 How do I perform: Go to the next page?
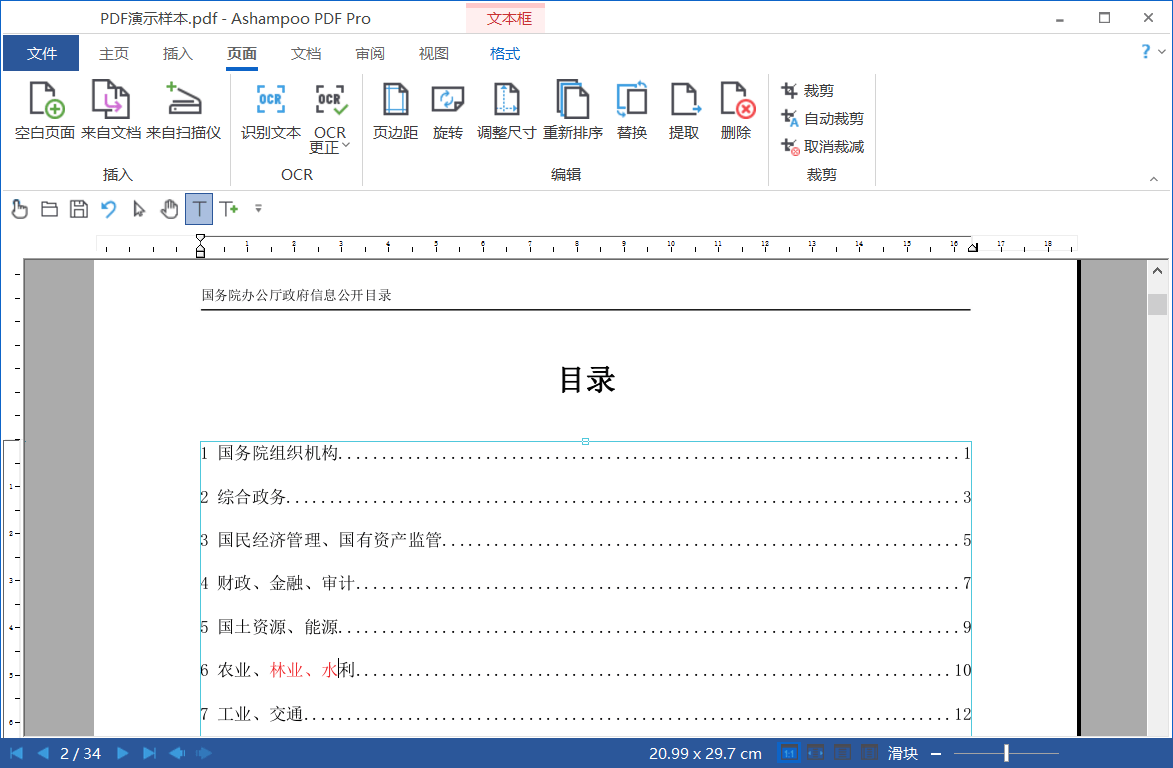[123, 753]
